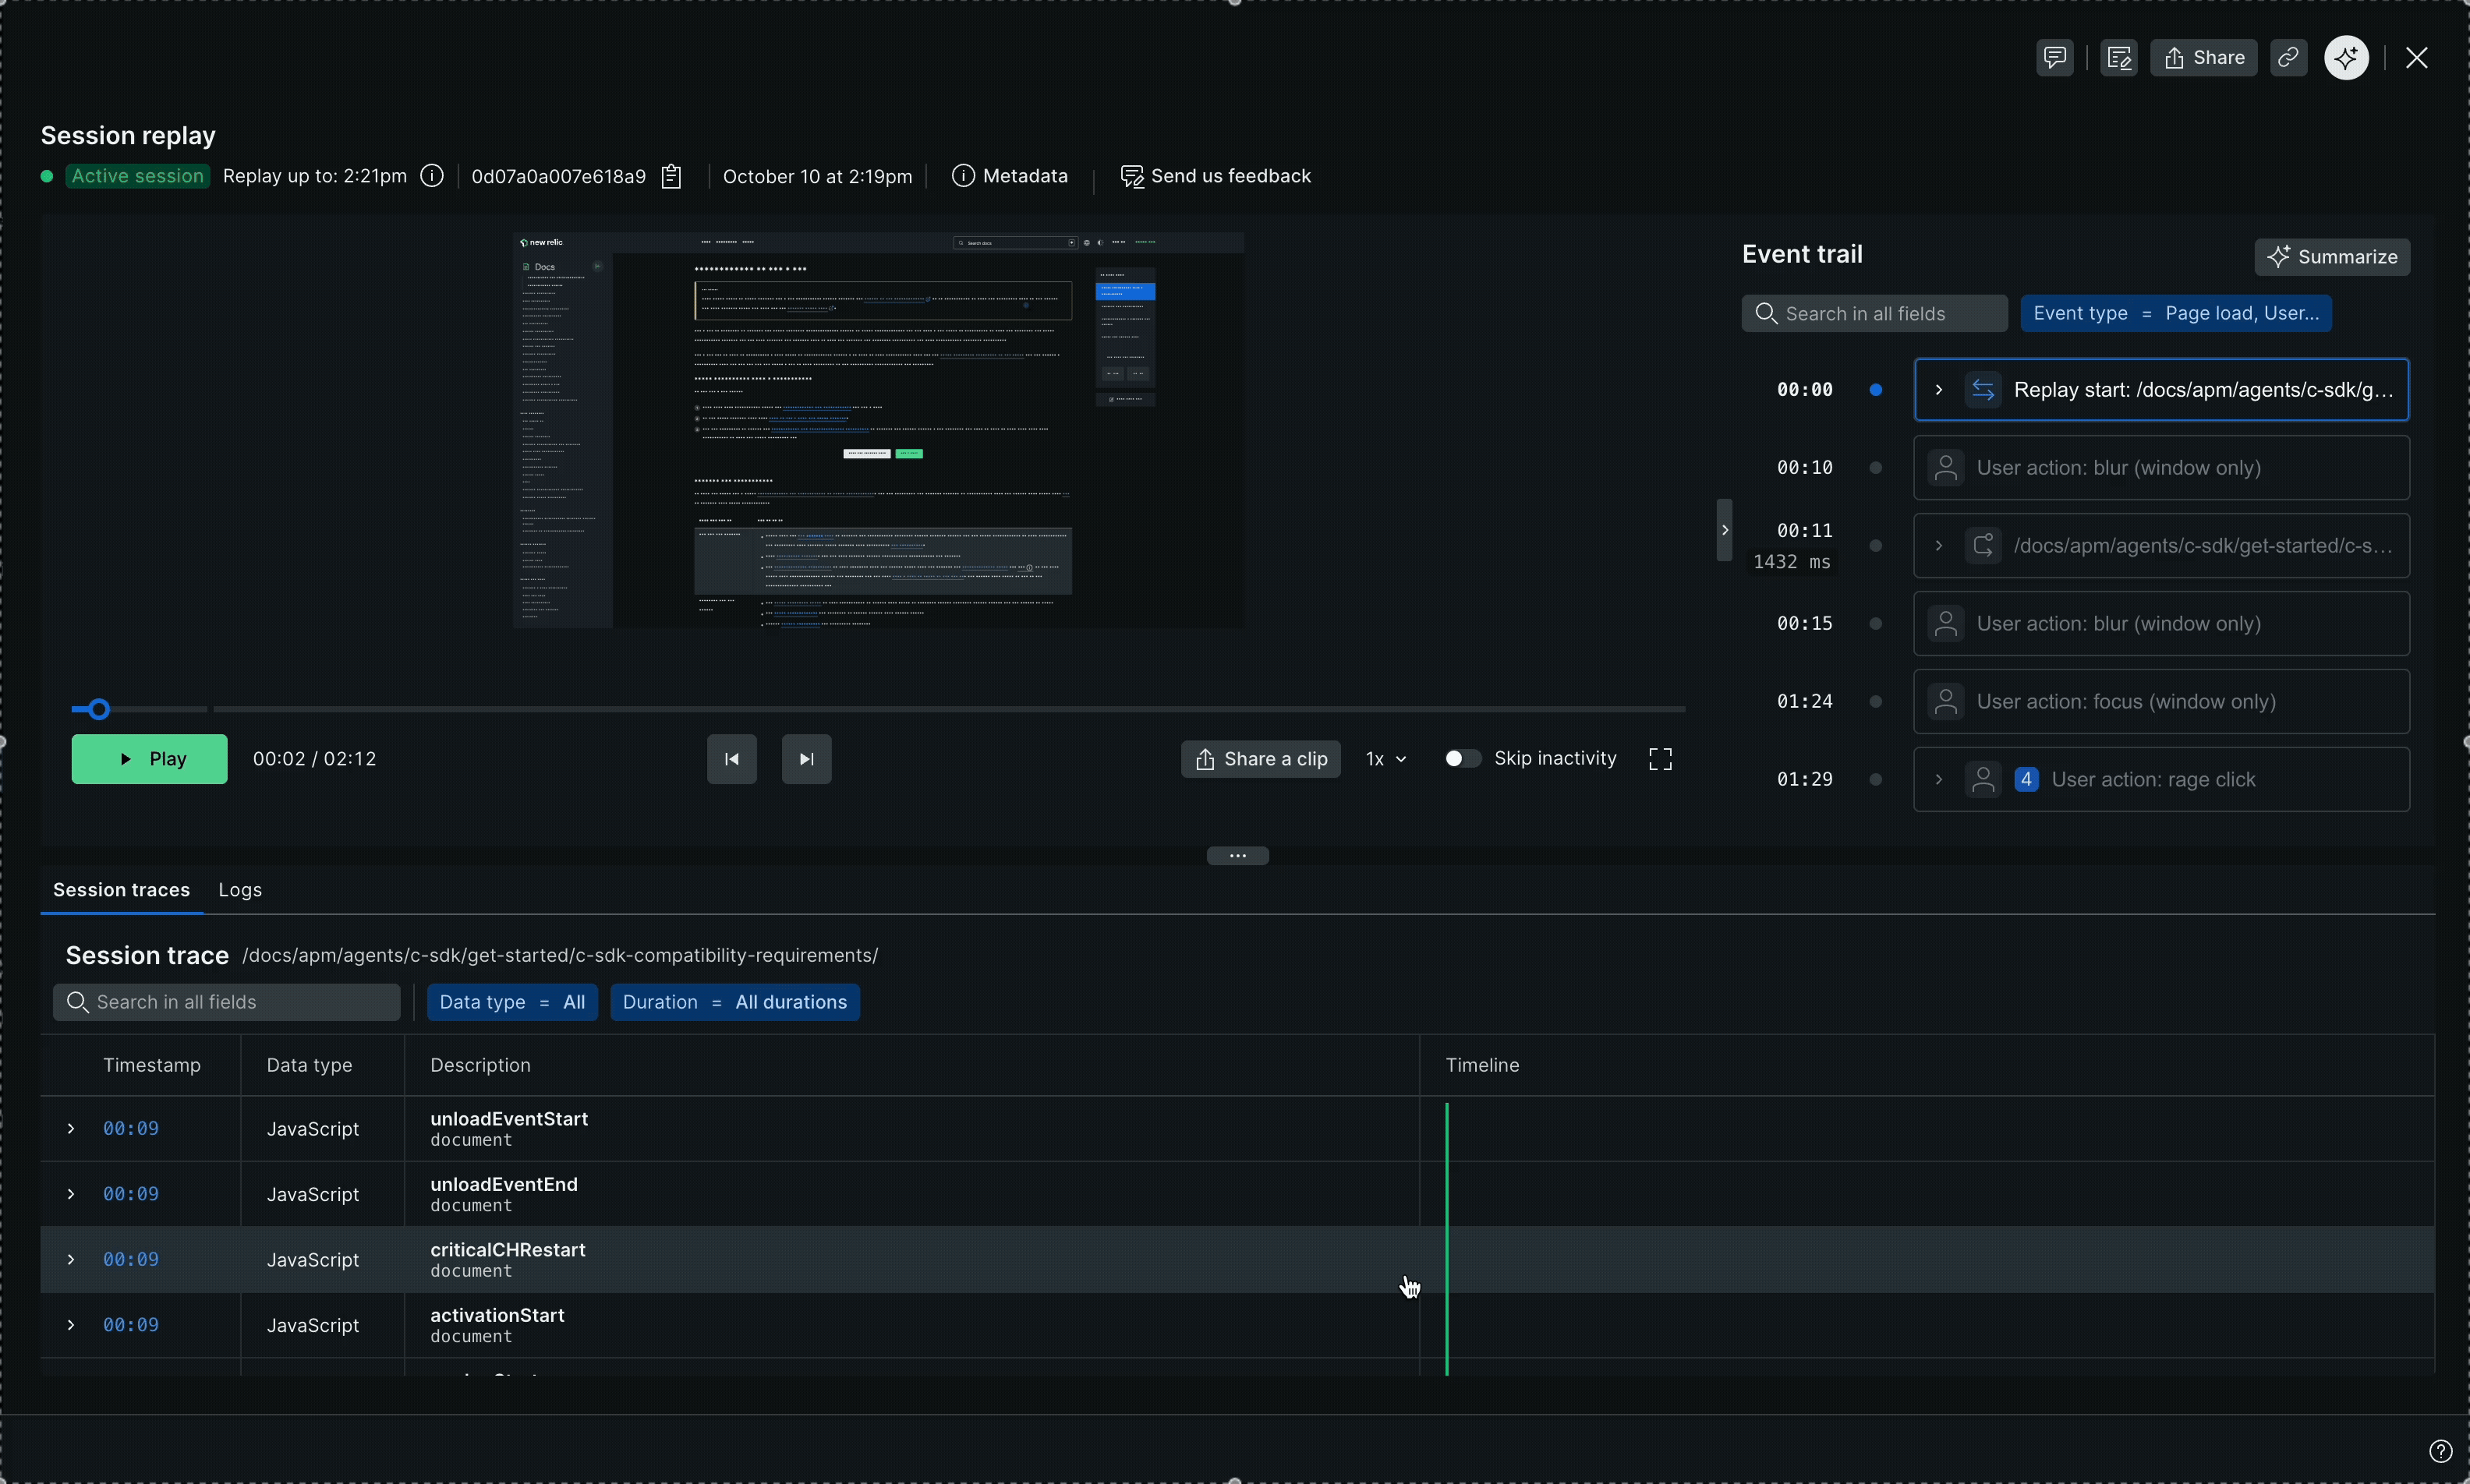Open the AI assistant sparkle icon
The height and width of the screenshot is (1484, 2470).
2345,57
